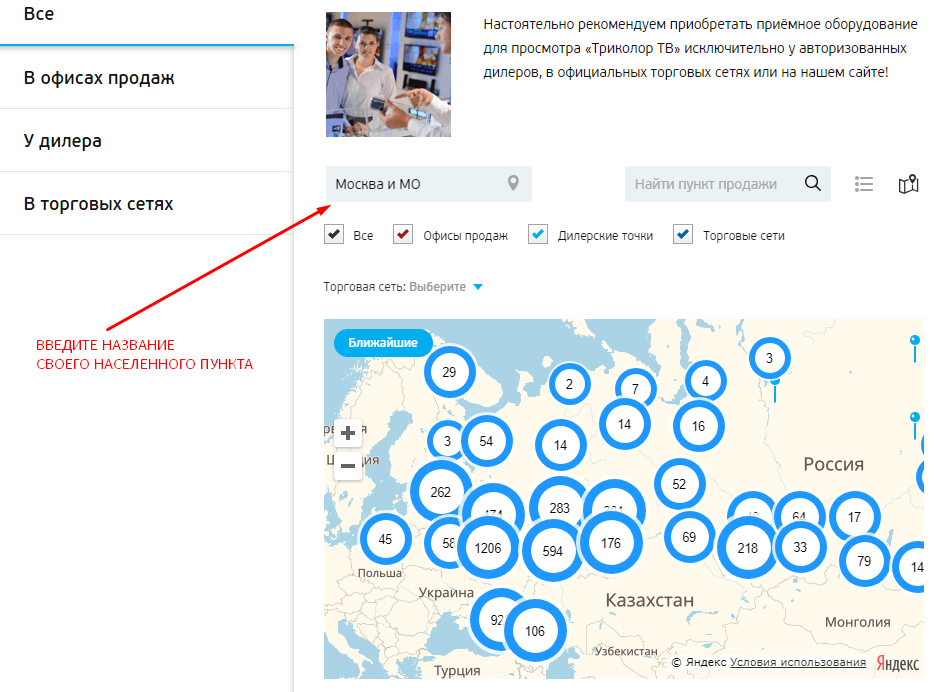Switch to map view icon

908,184
